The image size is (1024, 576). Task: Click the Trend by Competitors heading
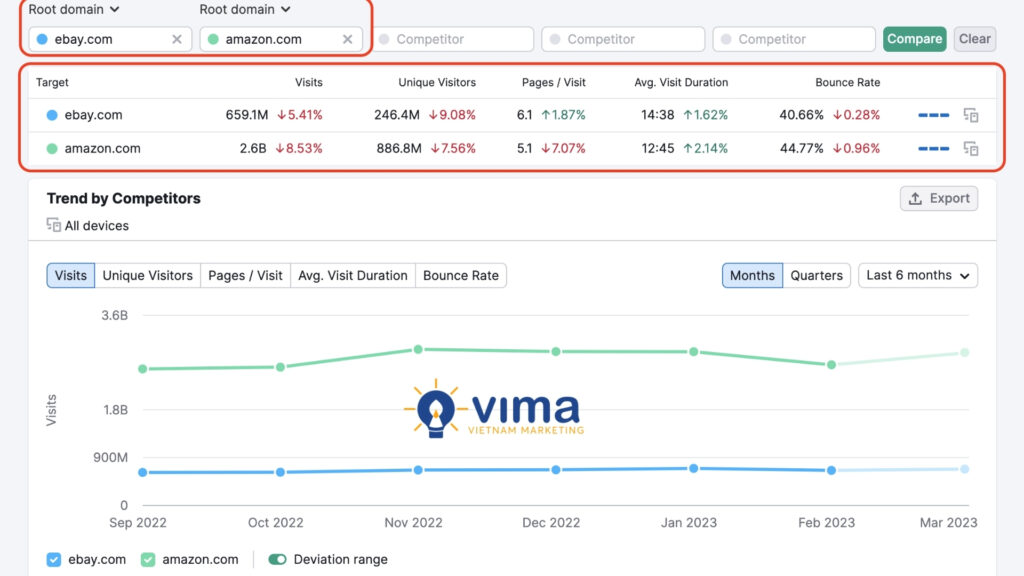click(123, 199)
